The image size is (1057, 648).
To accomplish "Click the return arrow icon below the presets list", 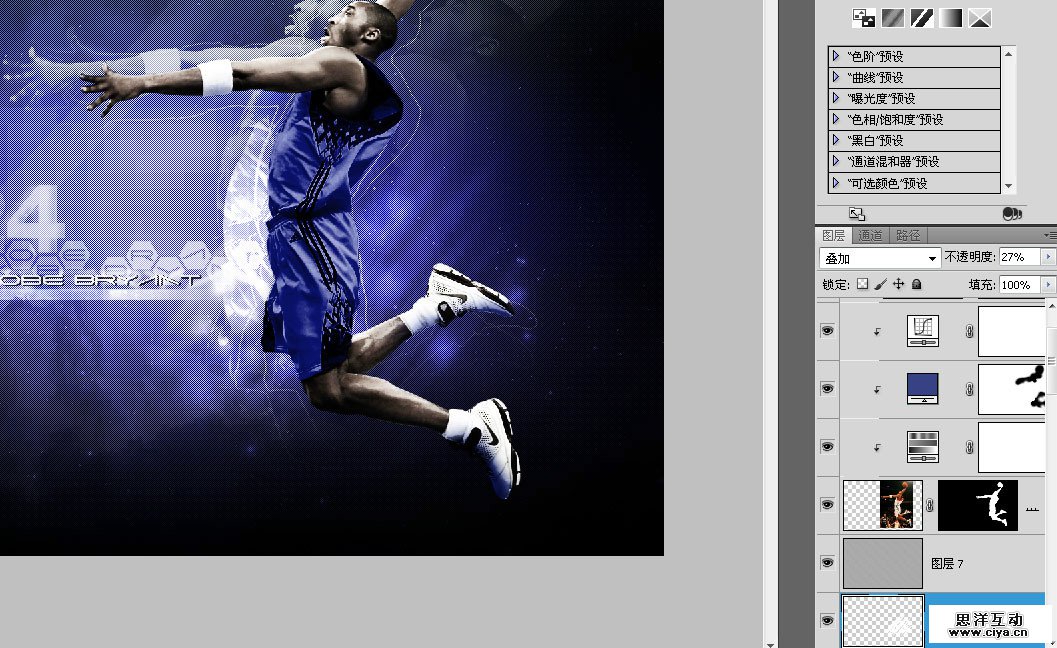I will [856, 213].
